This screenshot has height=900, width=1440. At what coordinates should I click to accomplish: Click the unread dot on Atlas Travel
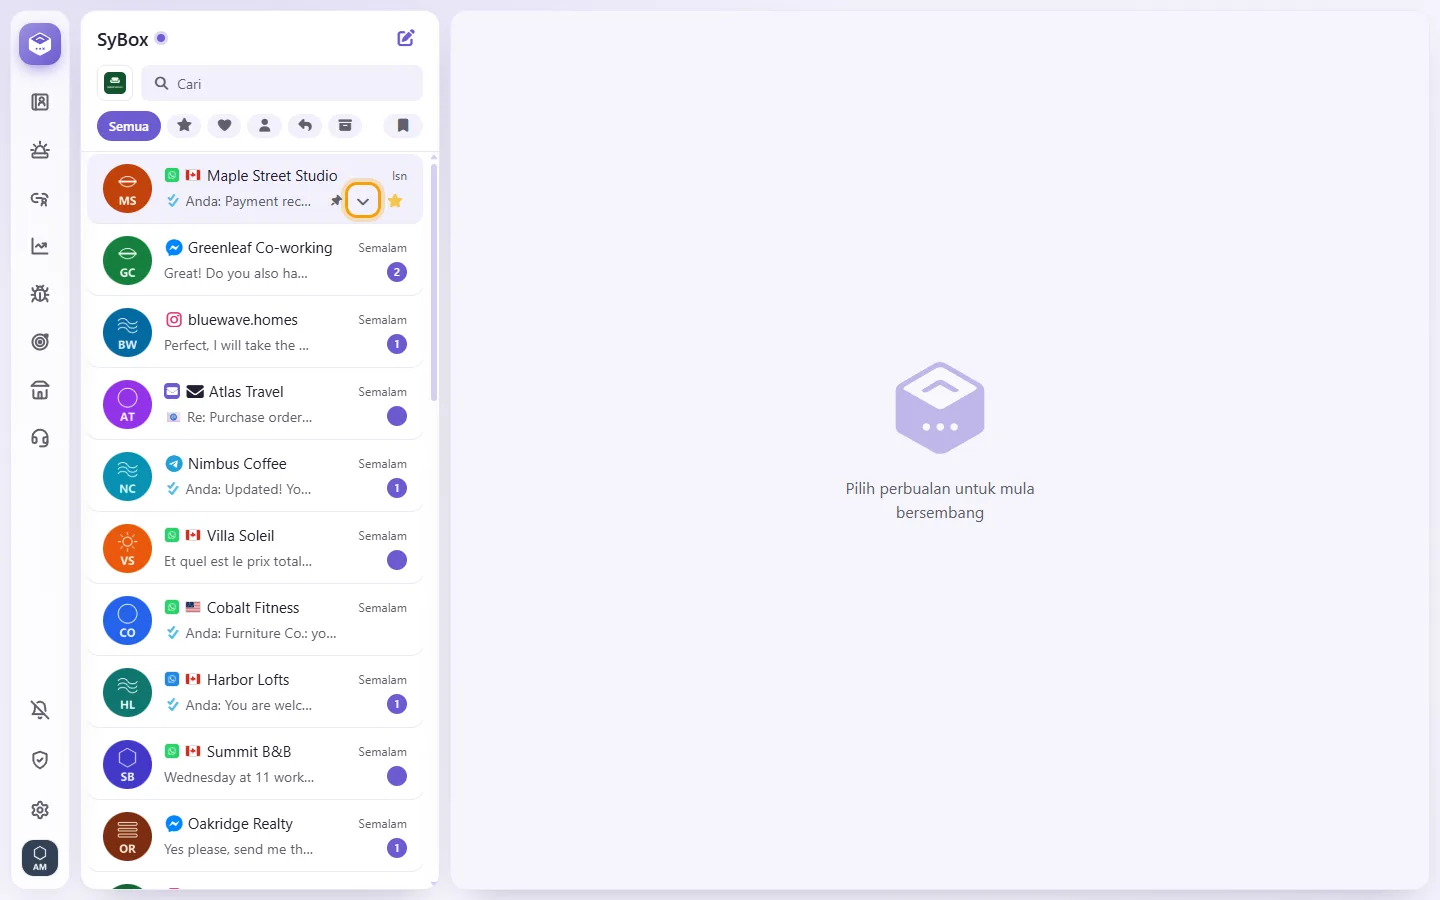(397, 416)
